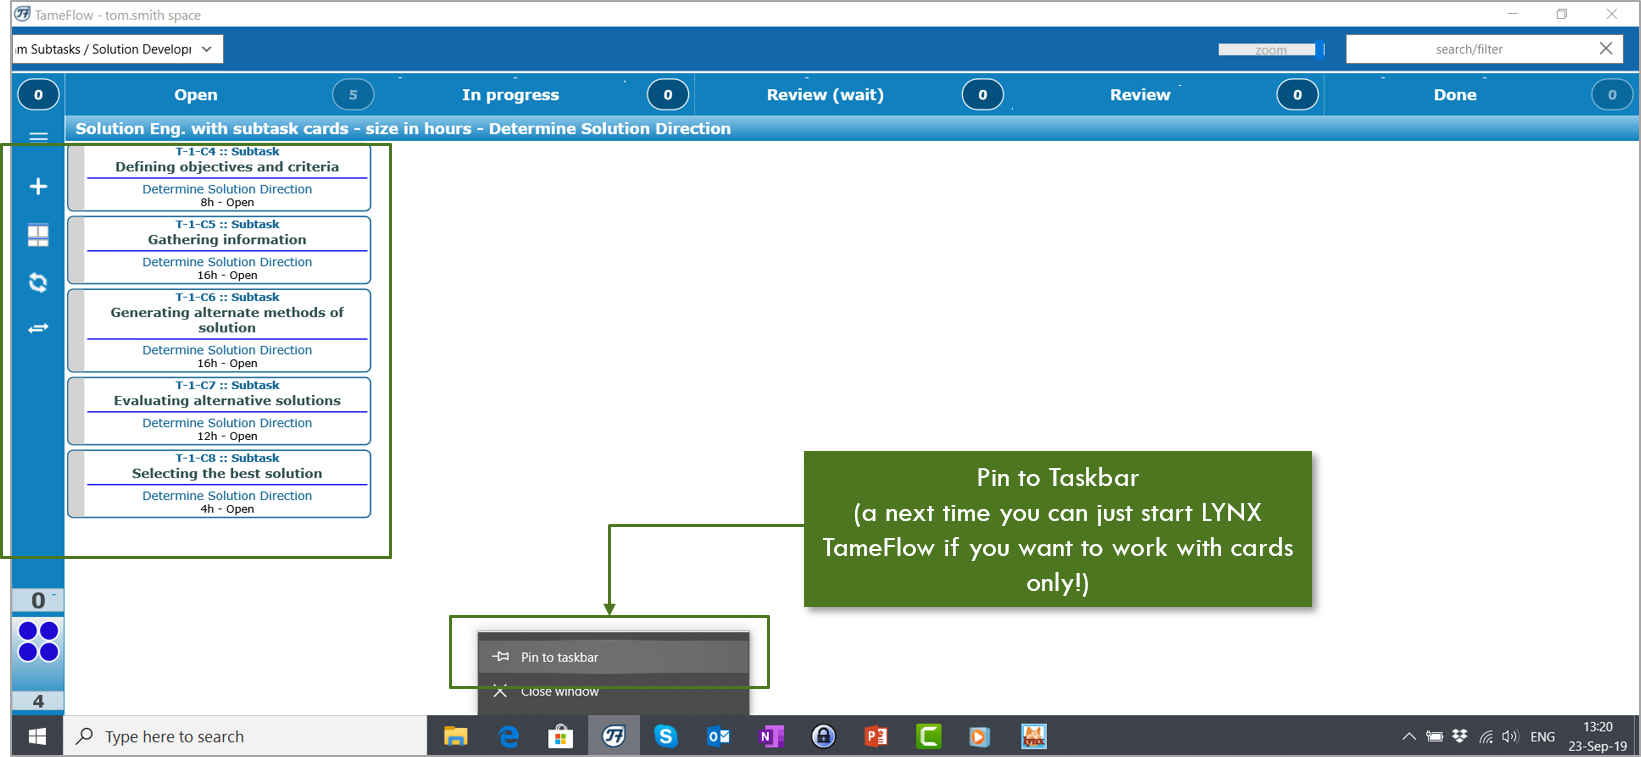Click the TameFlow logo in title bar

pyautogui.click(x=22, y=14)
